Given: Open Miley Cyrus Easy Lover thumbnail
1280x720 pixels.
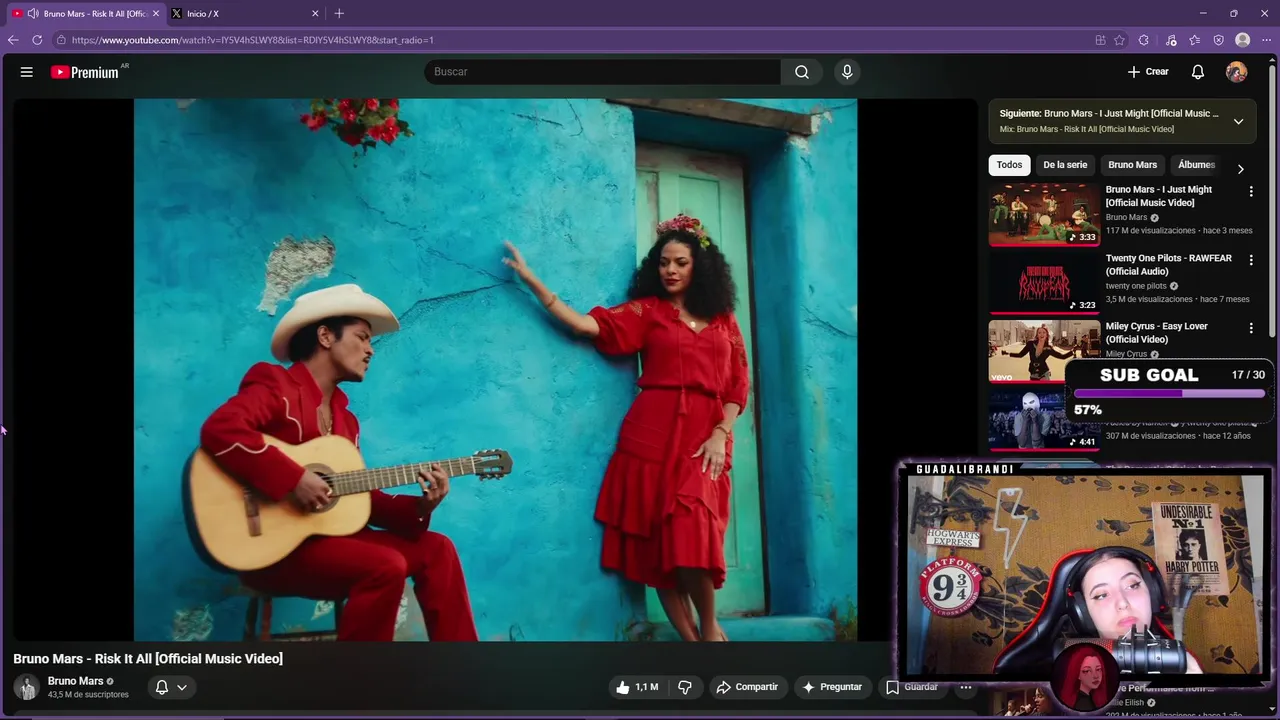Looking at the screenshot, I should tap(1044, 350).
